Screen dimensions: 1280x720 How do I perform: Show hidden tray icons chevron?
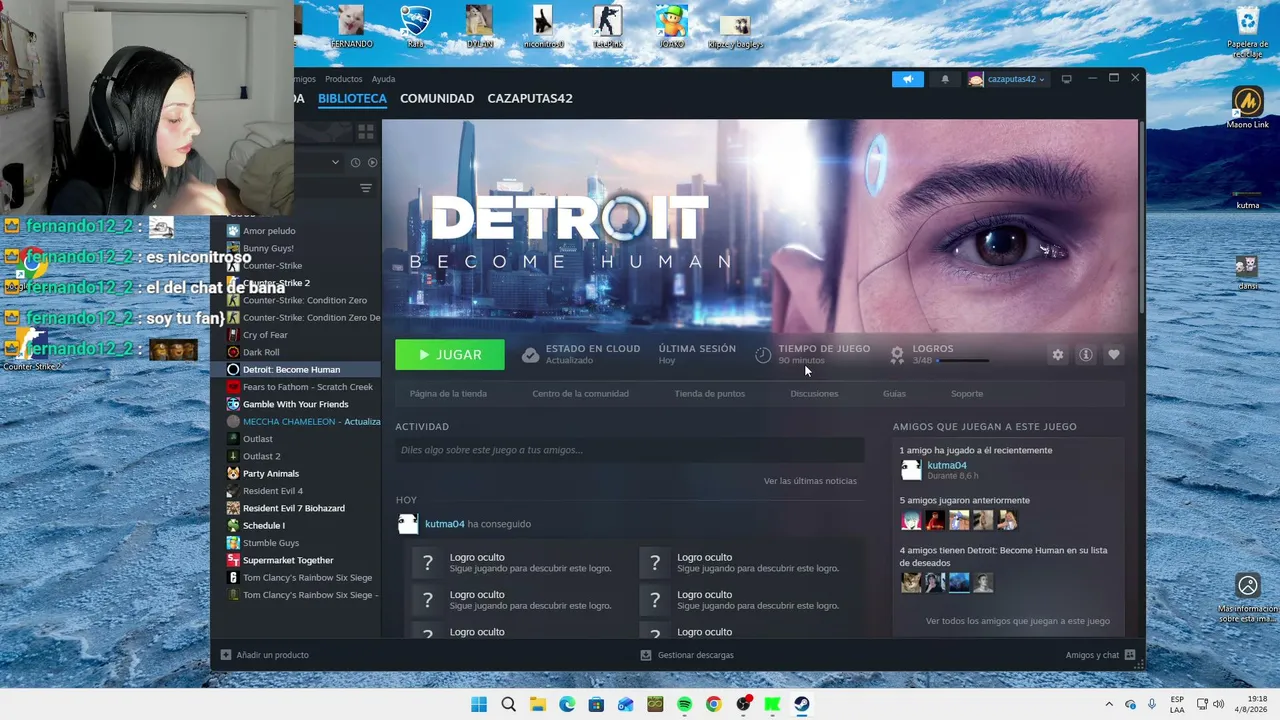[1108, 704]
